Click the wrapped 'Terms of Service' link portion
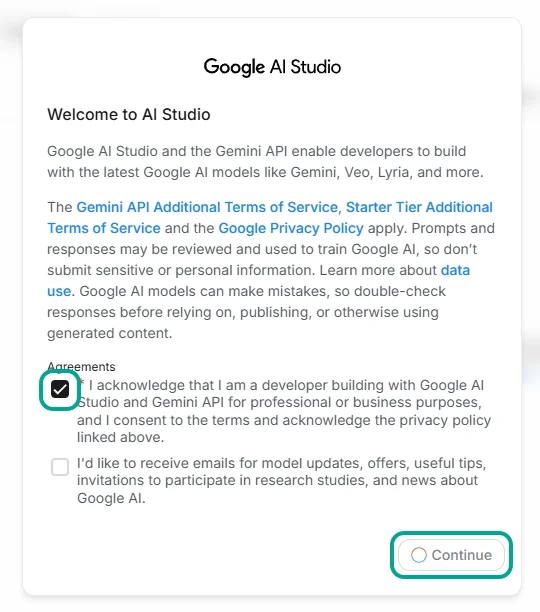Viewport: 540px width, 612px height. click(x=104, y=228)
